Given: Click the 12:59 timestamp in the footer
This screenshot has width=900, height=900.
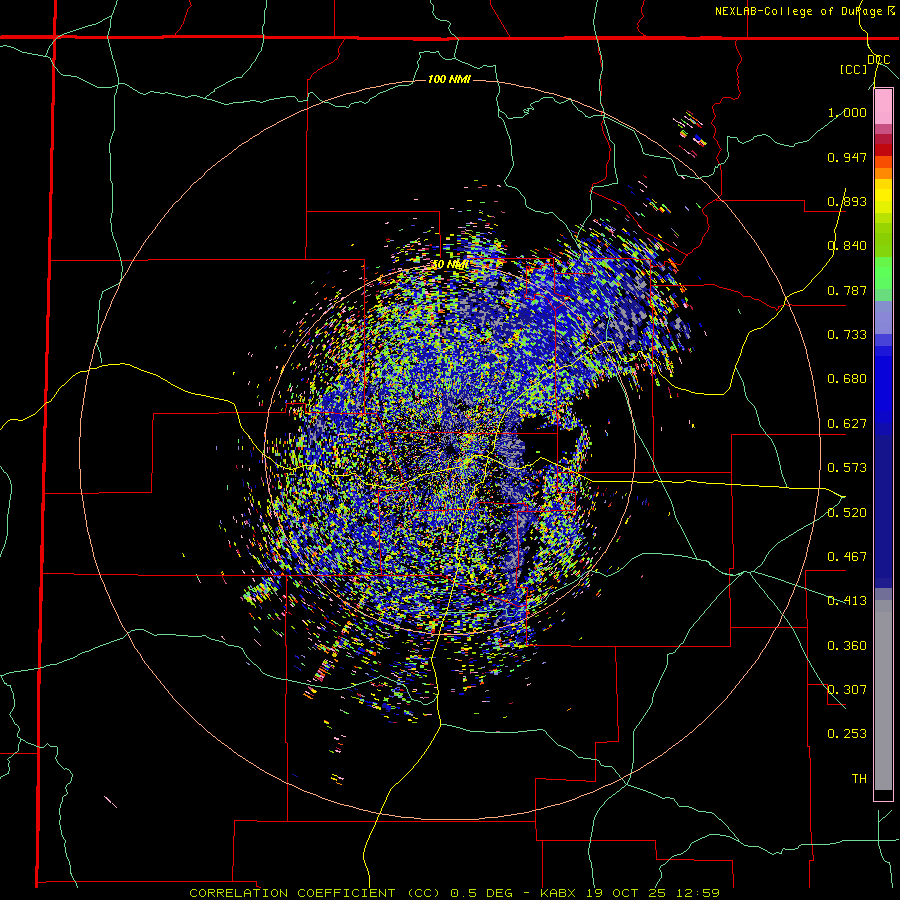Looking at the screenshot, I should (x=697, y=893).
